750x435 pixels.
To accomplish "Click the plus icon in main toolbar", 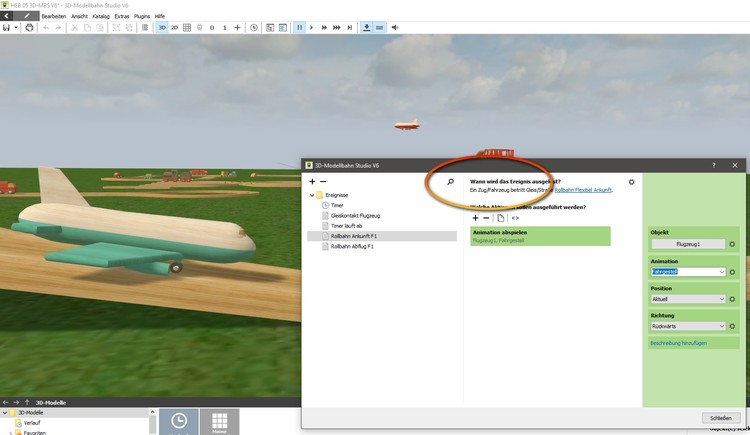I will (237, 28).
